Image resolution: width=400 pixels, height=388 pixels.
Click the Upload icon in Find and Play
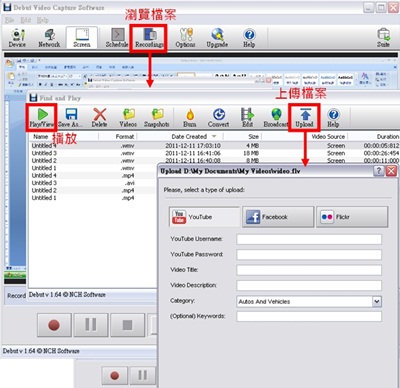click(x=304, y=117)
